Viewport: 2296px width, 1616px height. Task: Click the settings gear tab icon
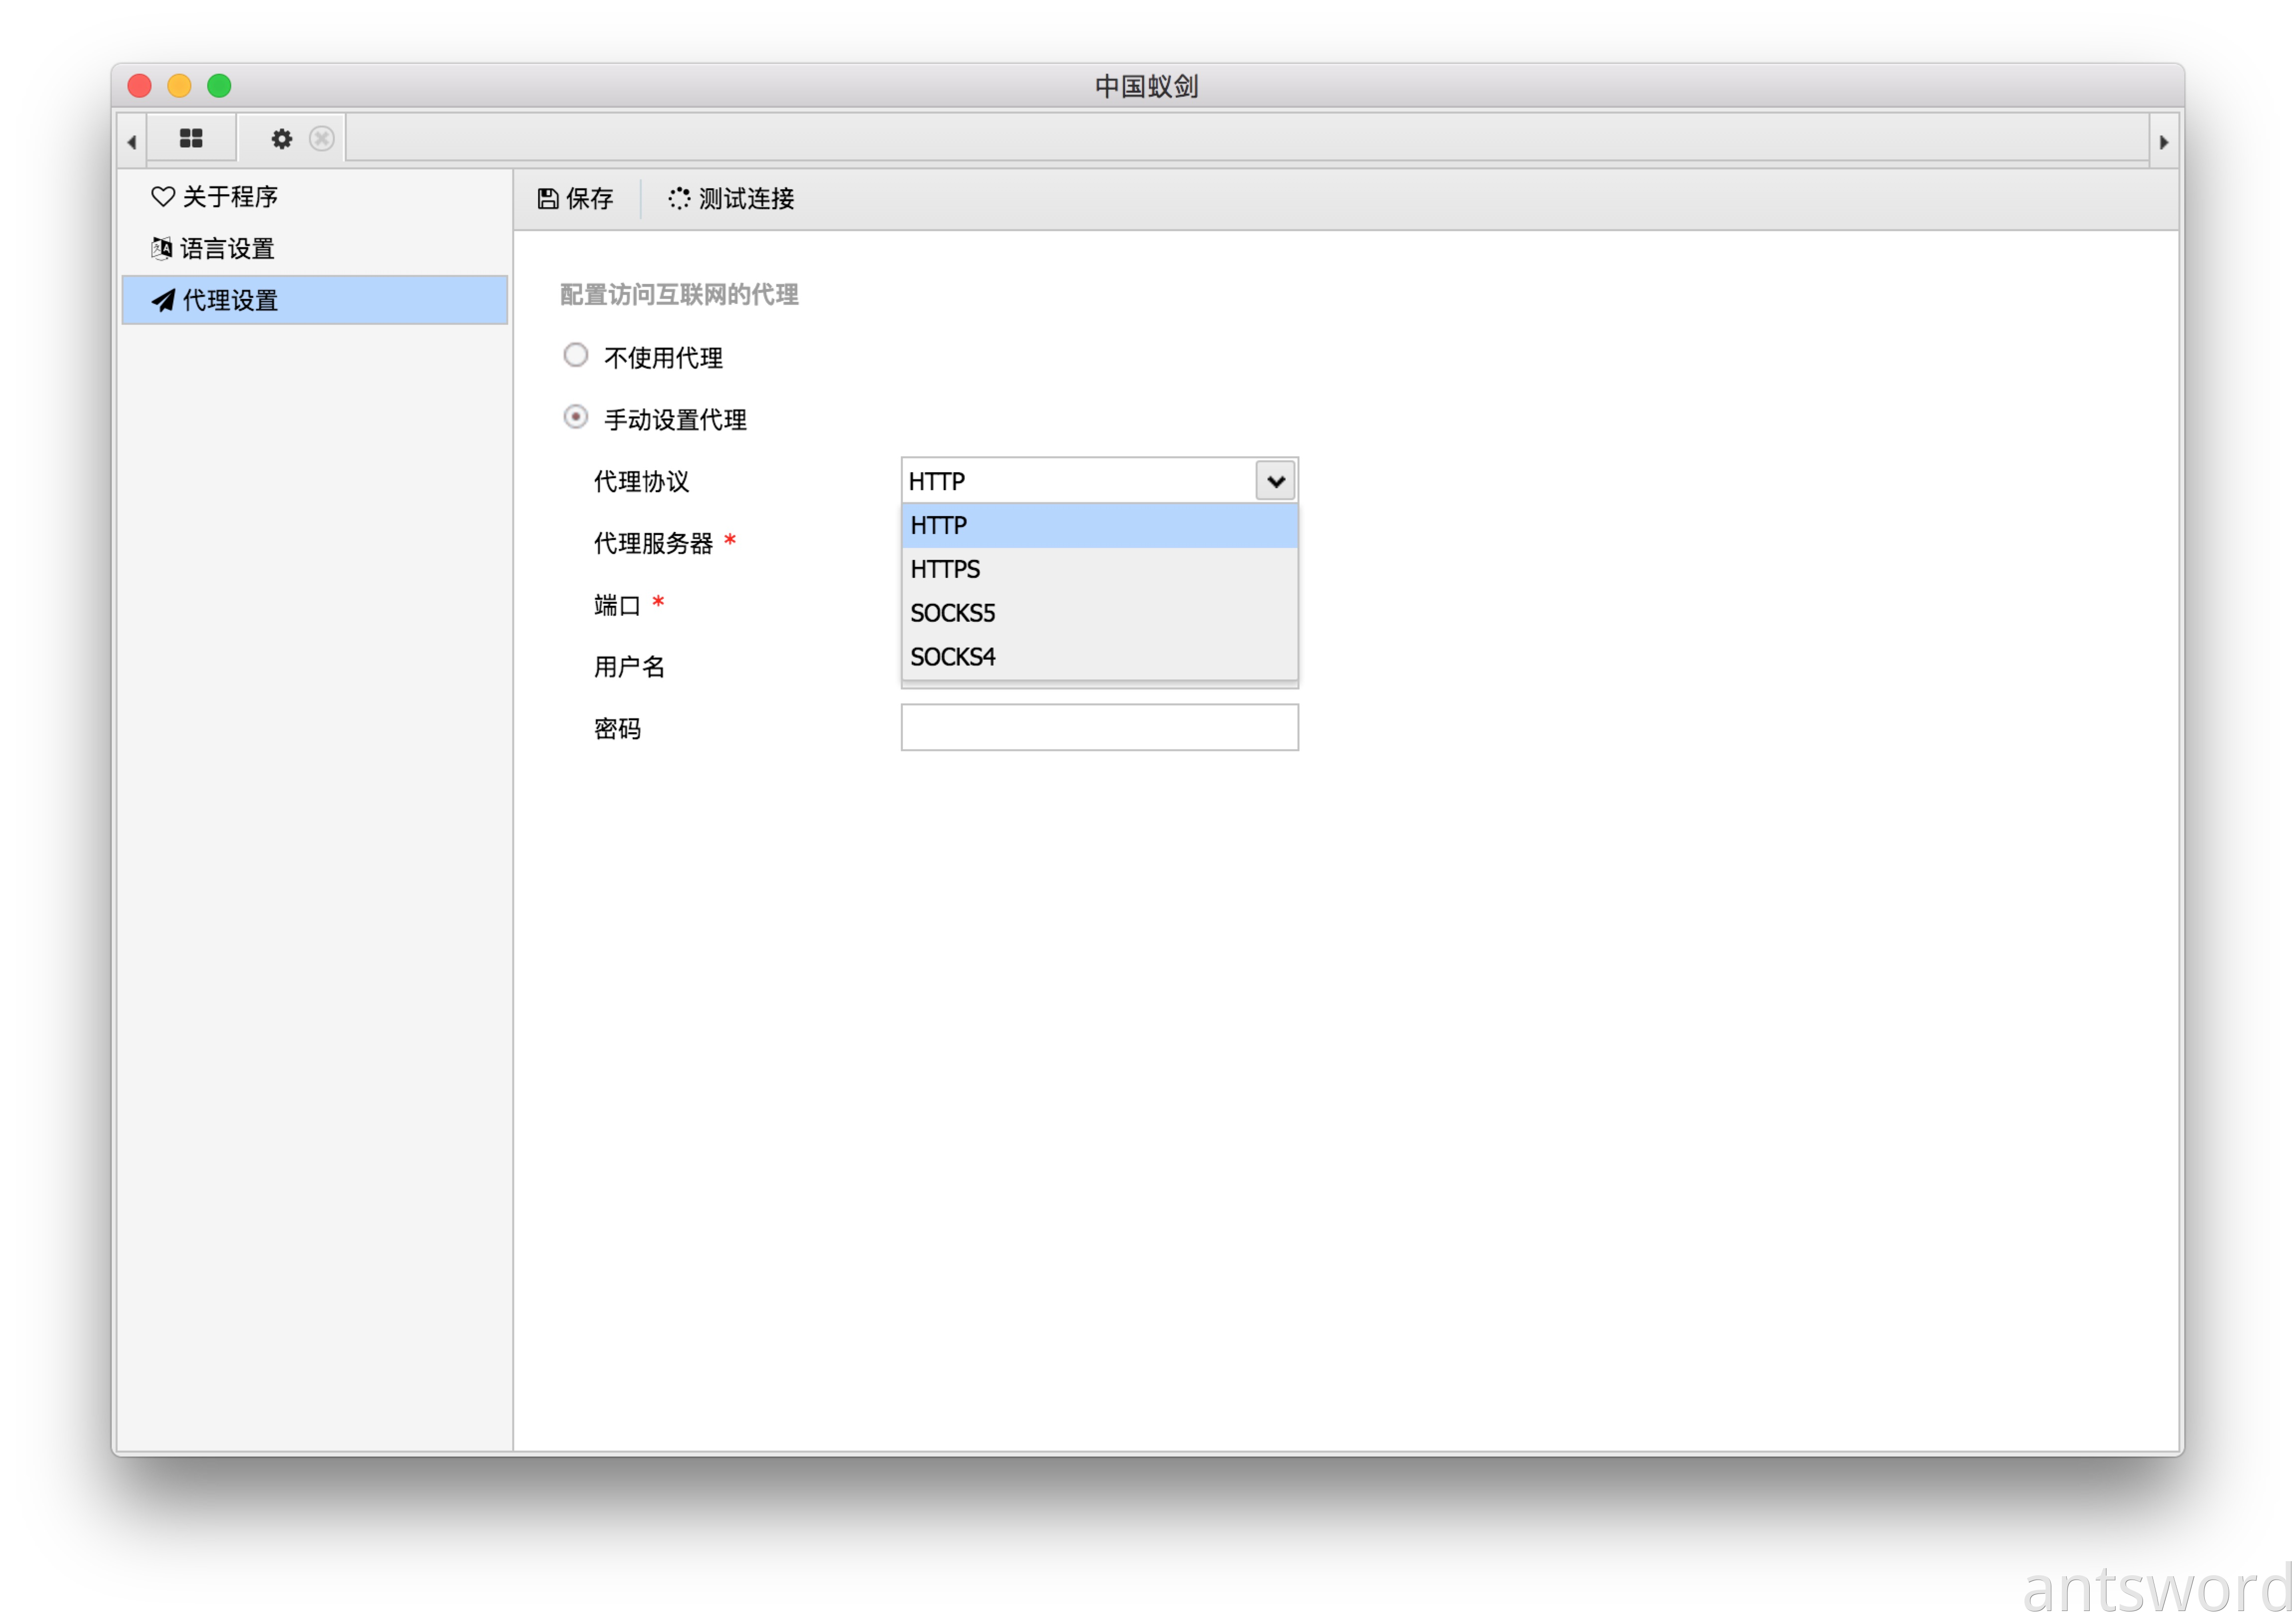click(x=282, y=139)
